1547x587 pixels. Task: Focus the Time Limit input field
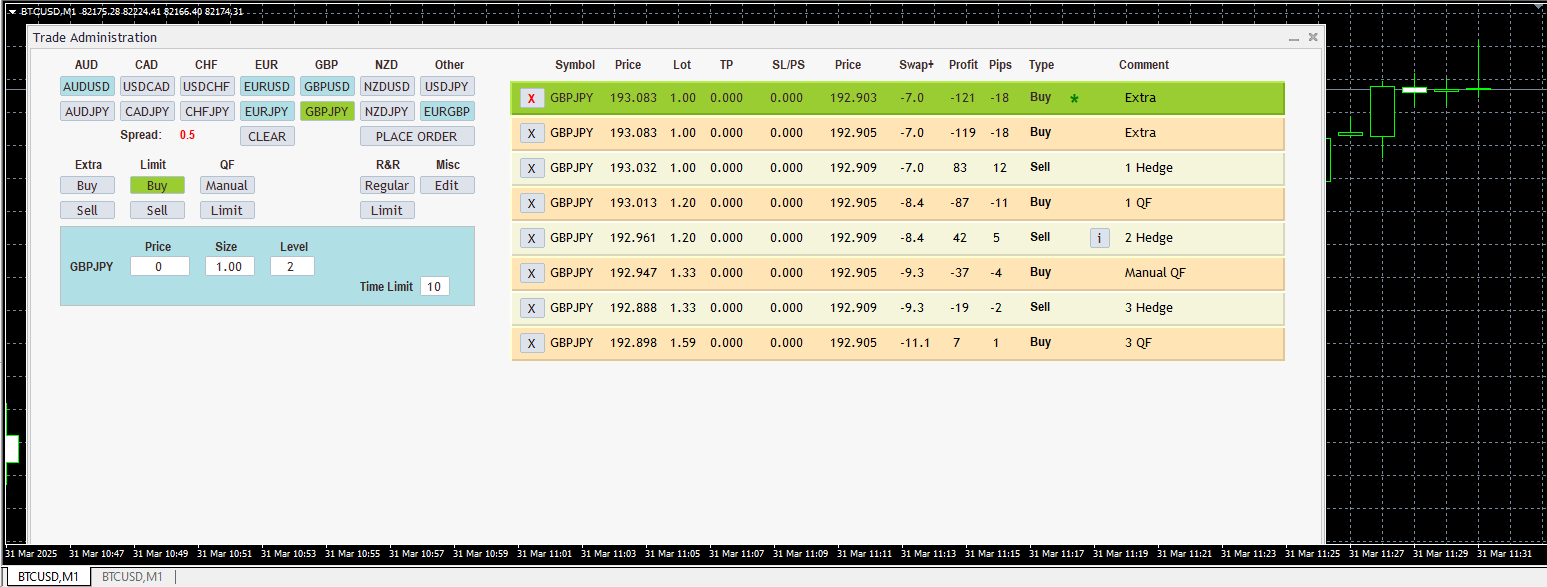[434, 287]
